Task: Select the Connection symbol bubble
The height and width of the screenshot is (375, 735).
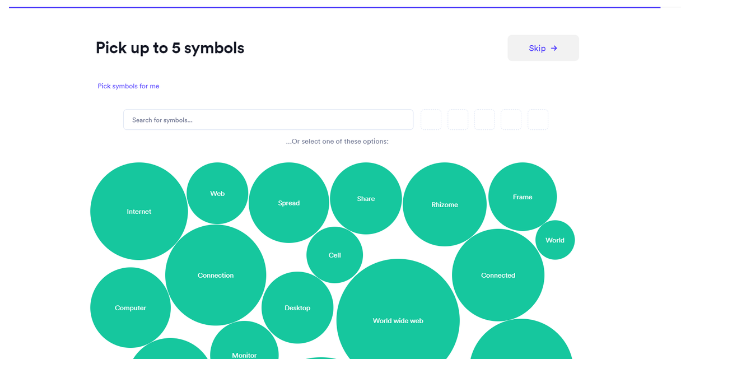Action: (x=216, y=275)
